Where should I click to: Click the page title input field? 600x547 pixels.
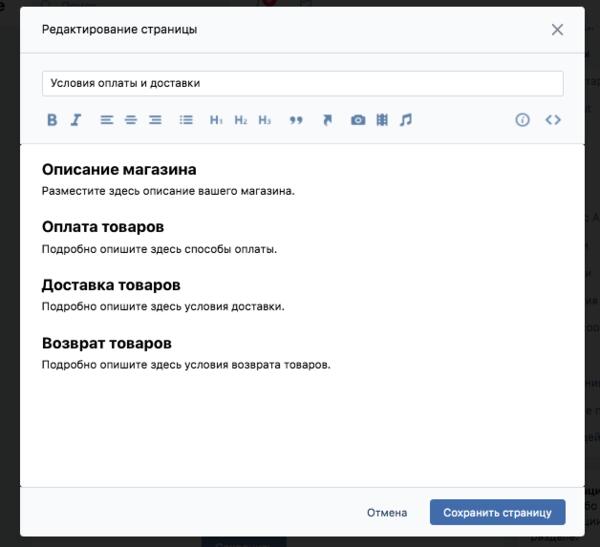[303, 83]
